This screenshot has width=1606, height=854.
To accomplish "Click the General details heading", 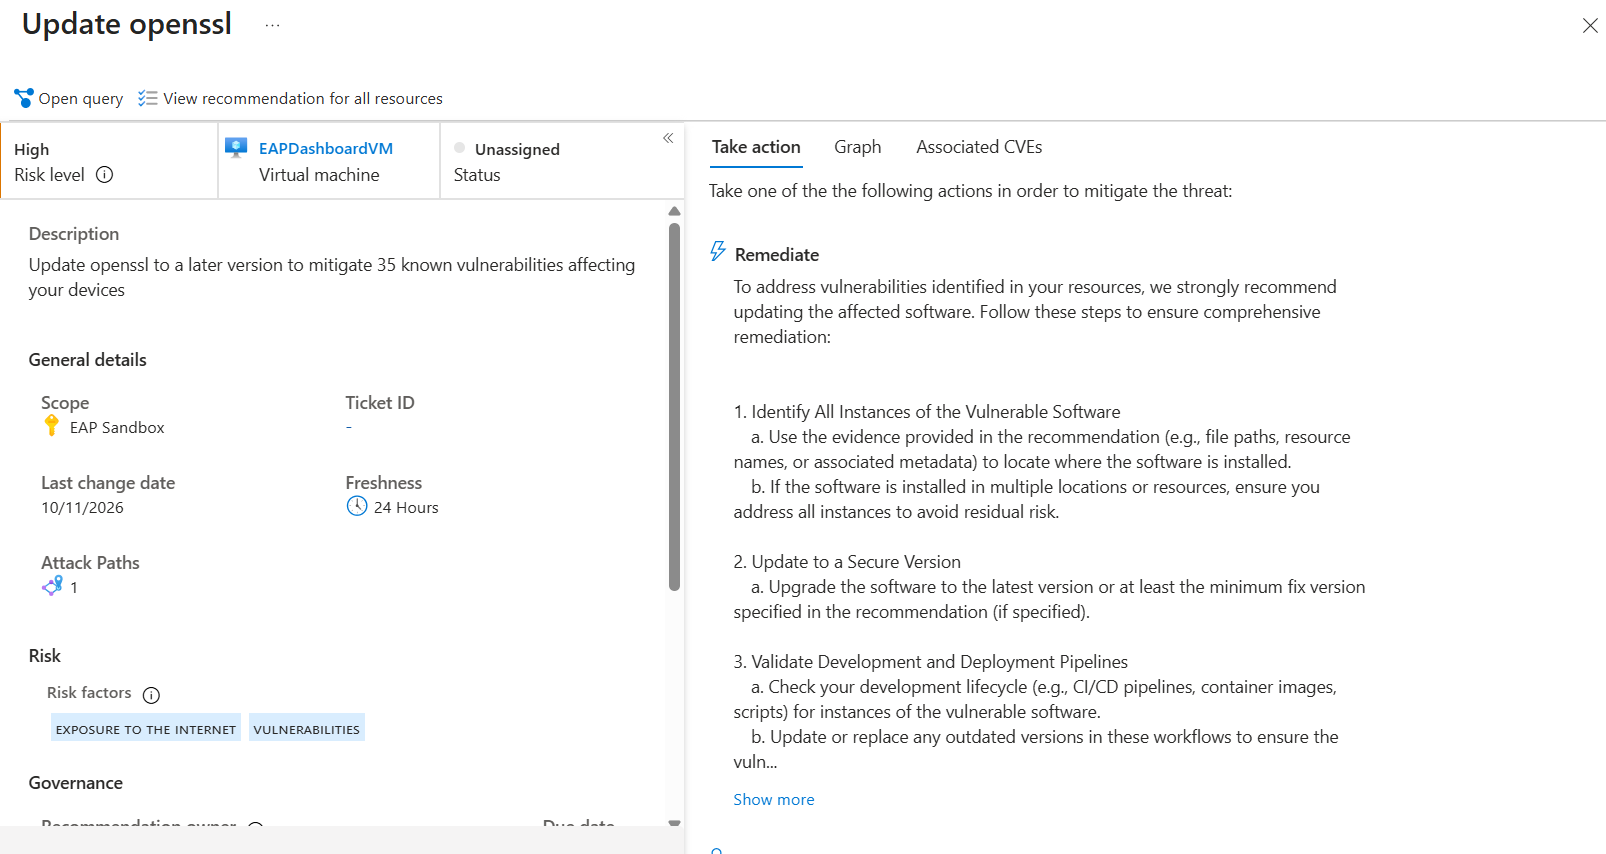I will coord(88,360).
